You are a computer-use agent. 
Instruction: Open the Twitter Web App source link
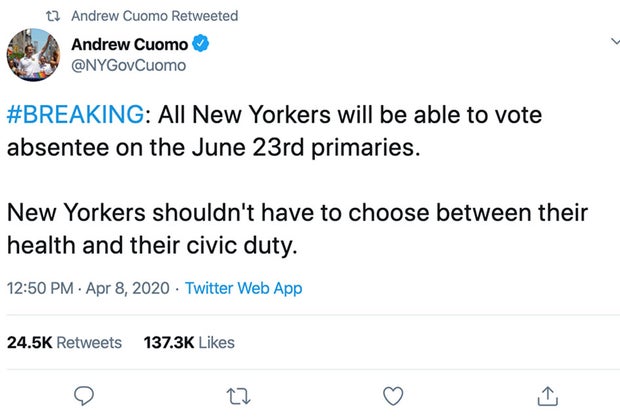[x=244, y=288]
